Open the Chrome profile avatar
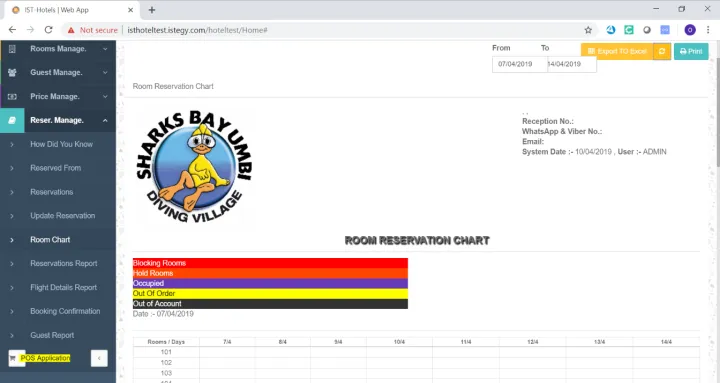720x383 pixels. pyautogui.click(x=690, y=30)
